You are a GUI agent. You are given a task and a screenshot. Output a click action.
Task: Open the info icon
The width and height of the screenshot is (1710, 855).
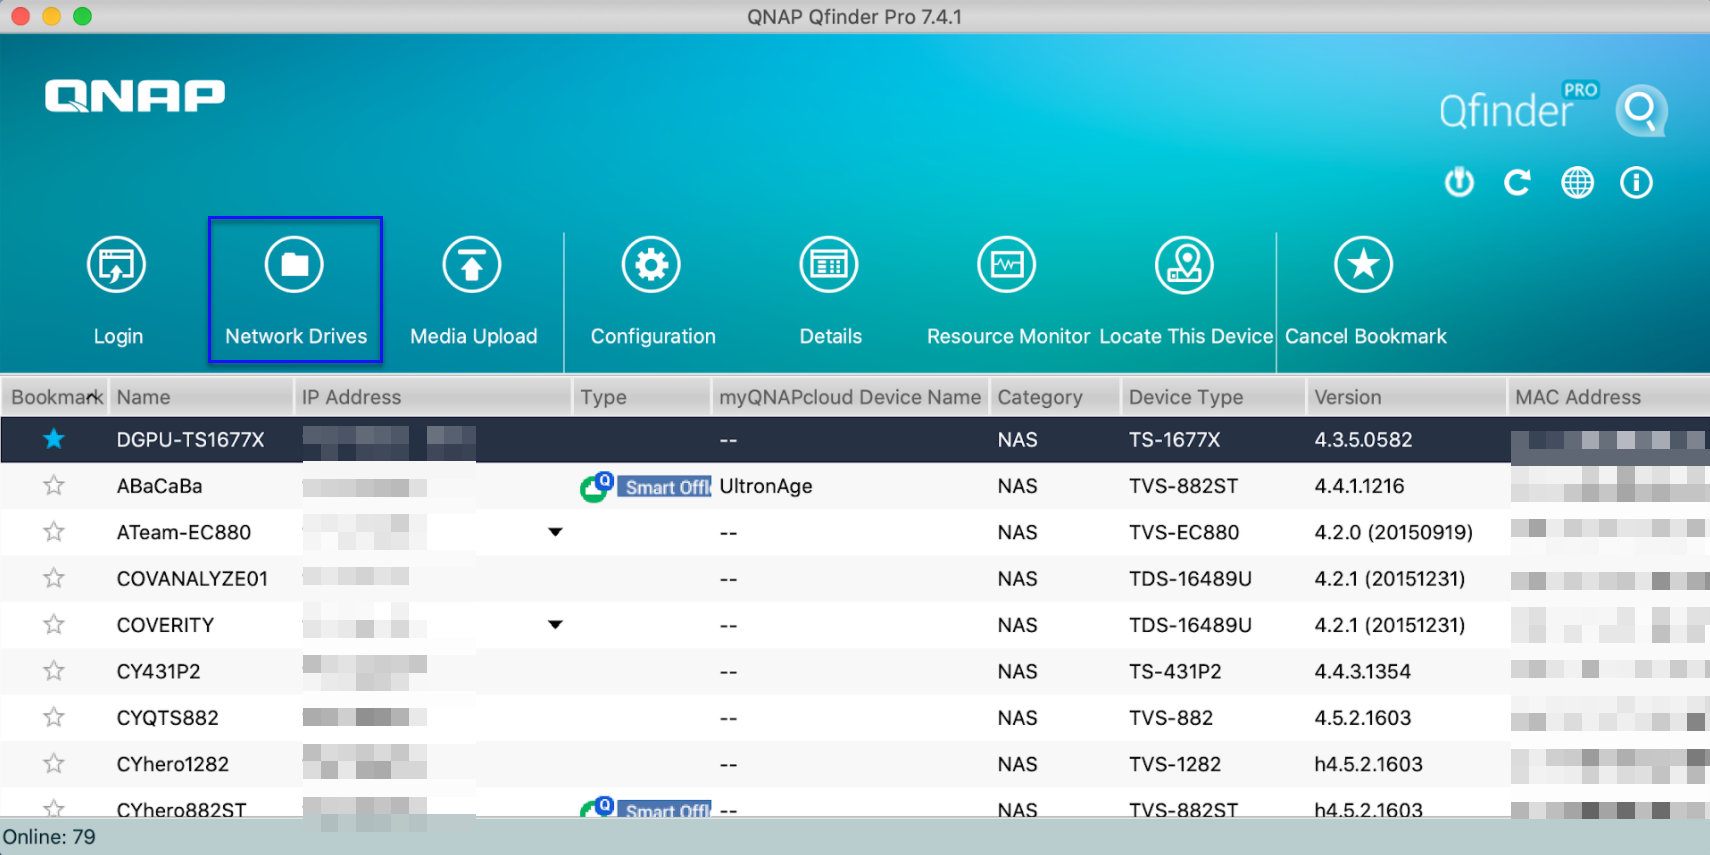point(1636,183)
